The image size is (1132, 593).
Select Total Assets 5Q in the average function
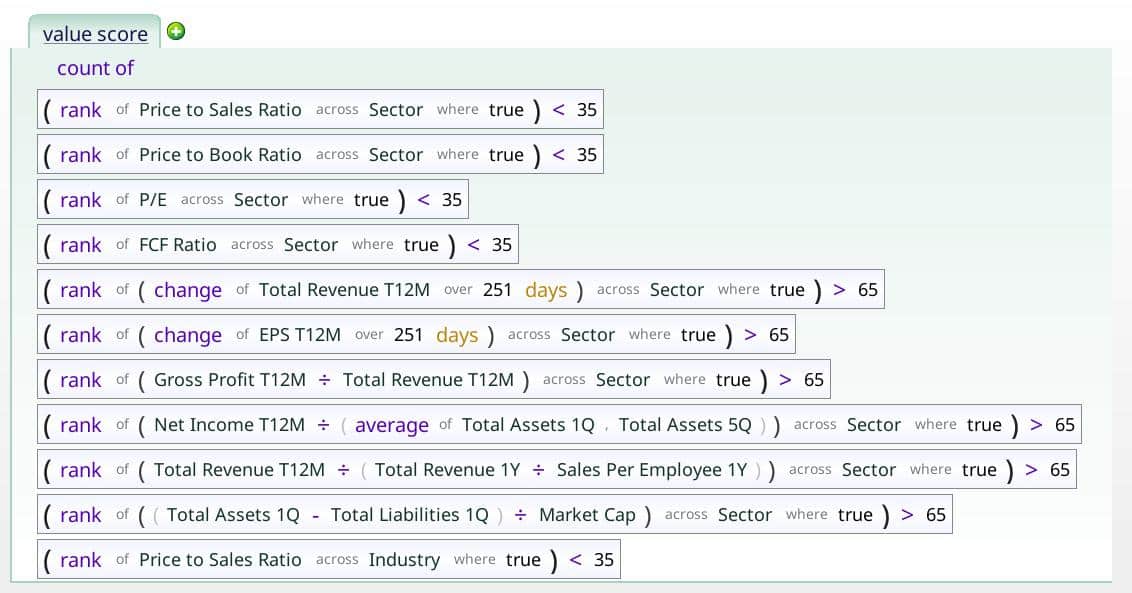685,425
